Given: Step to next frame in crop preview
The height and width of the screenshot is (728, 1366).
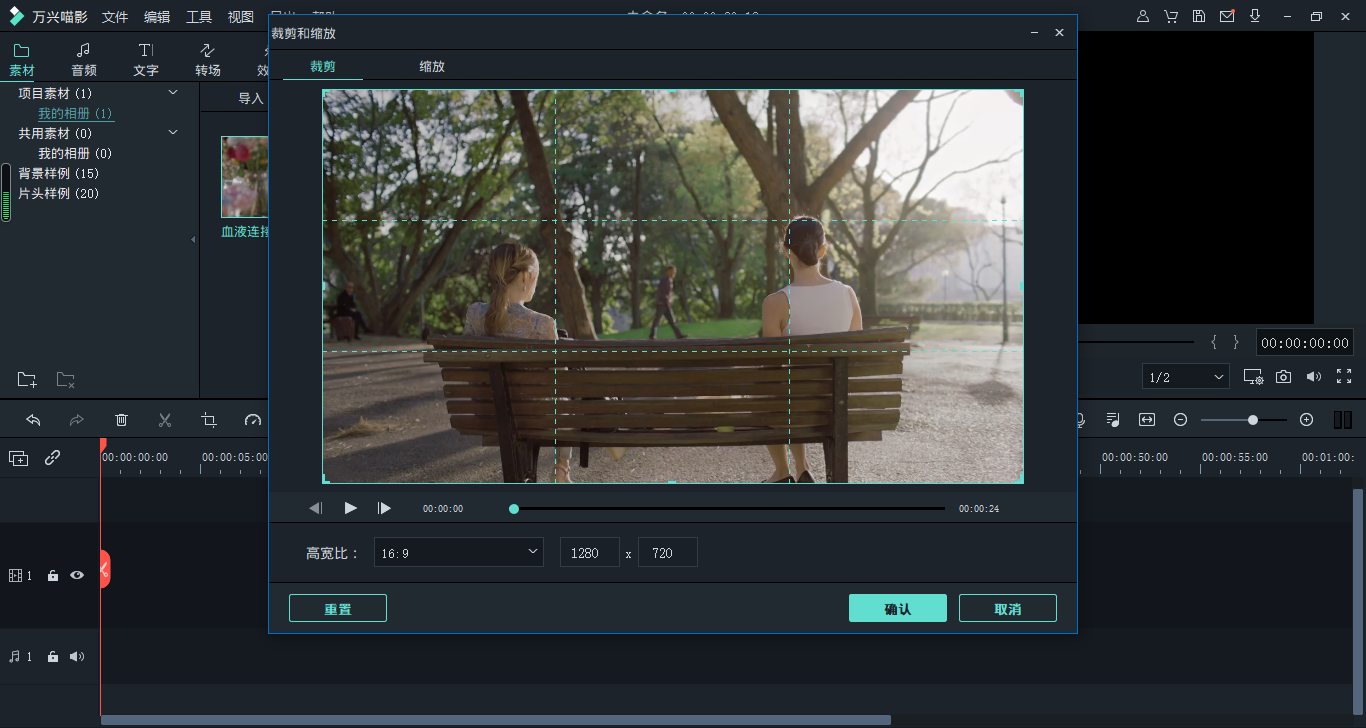Looking at the screenshot, I should [384, 508].
